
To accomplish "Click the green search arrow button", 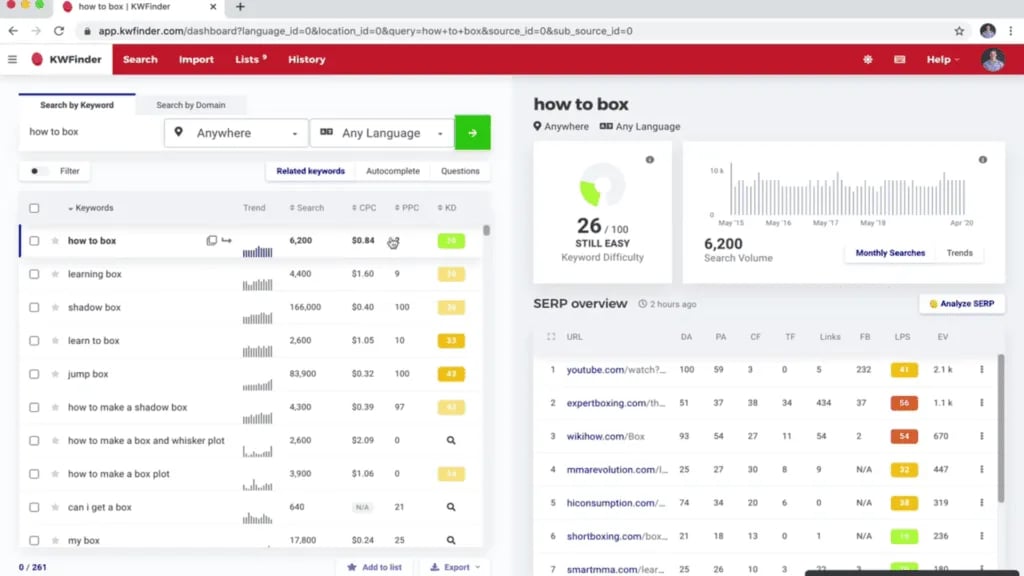I will click(472, 133).
